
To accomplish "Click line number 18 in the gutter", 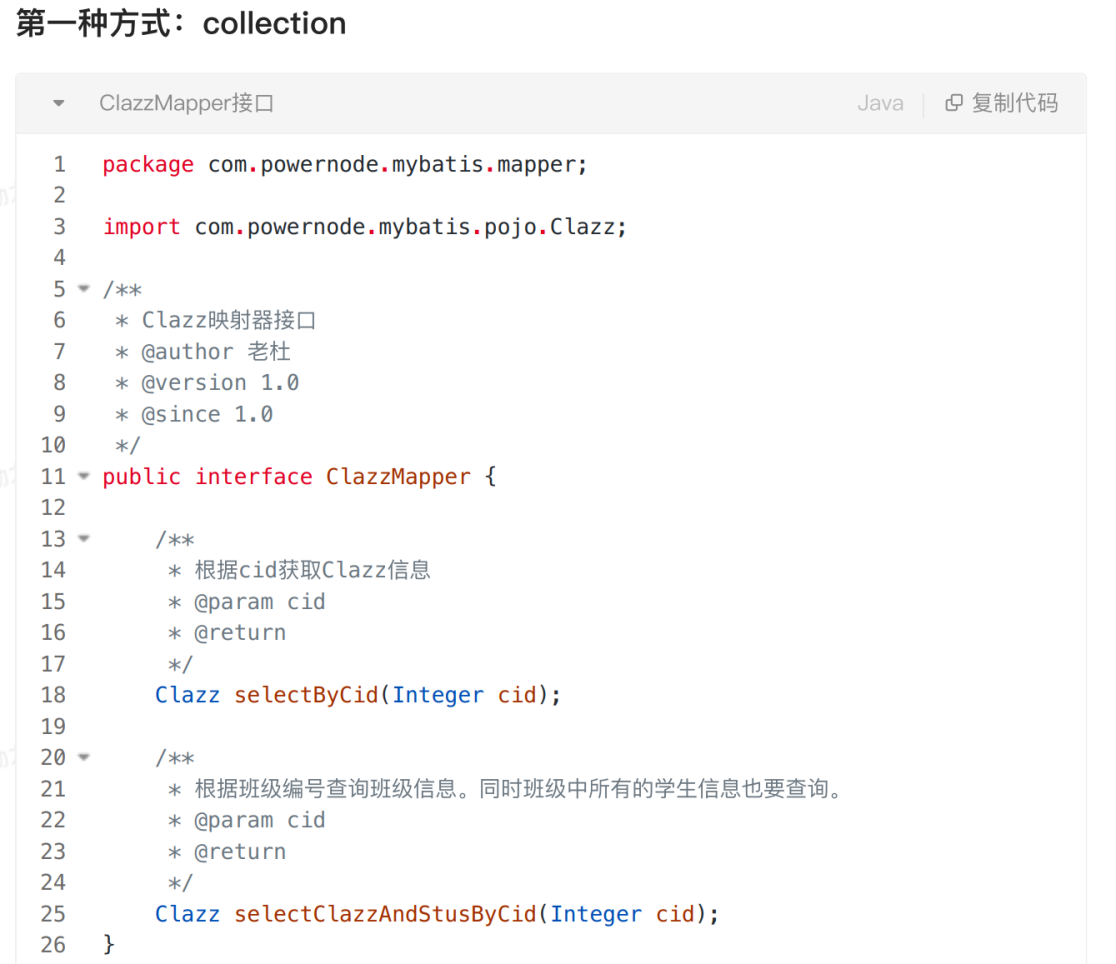I will click(53, 695).
